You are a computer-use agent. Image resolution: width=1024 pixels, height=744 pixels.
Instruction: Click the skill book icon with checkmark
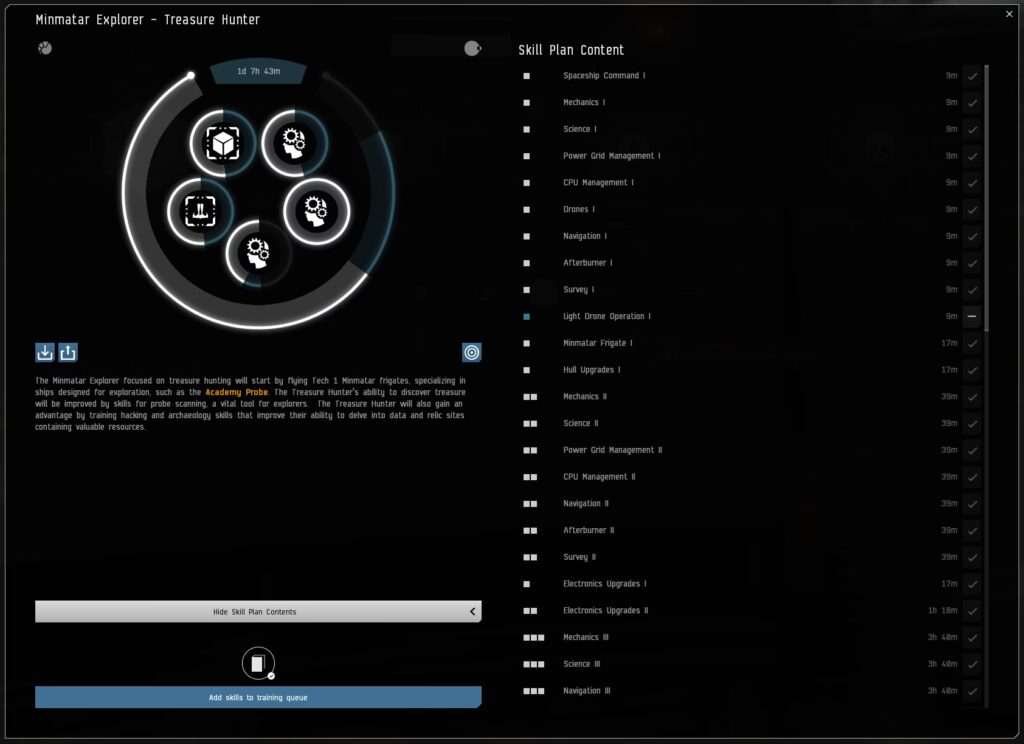point(258,663)
